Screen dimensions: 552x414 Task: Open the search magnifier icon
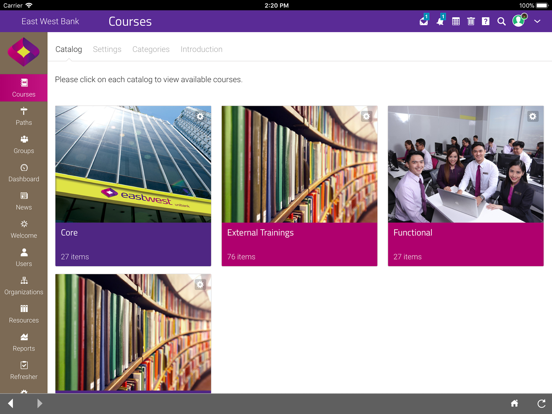pos(501,21)
